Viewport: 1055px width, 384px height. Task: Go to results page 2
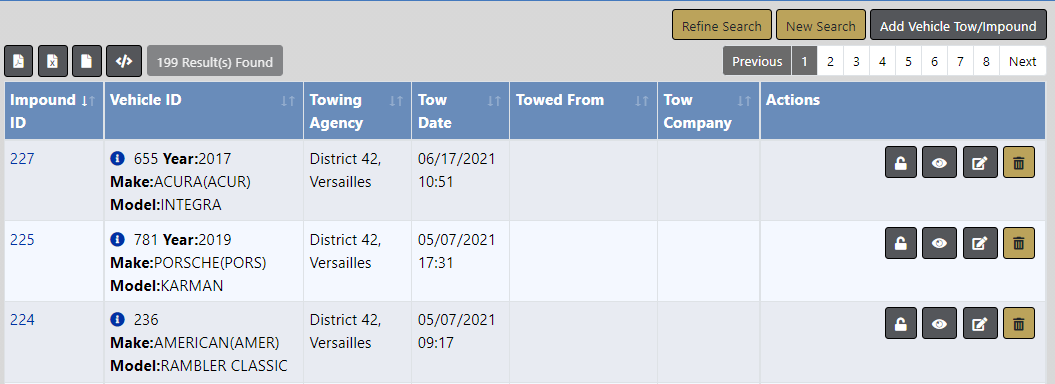click(830, 61)
